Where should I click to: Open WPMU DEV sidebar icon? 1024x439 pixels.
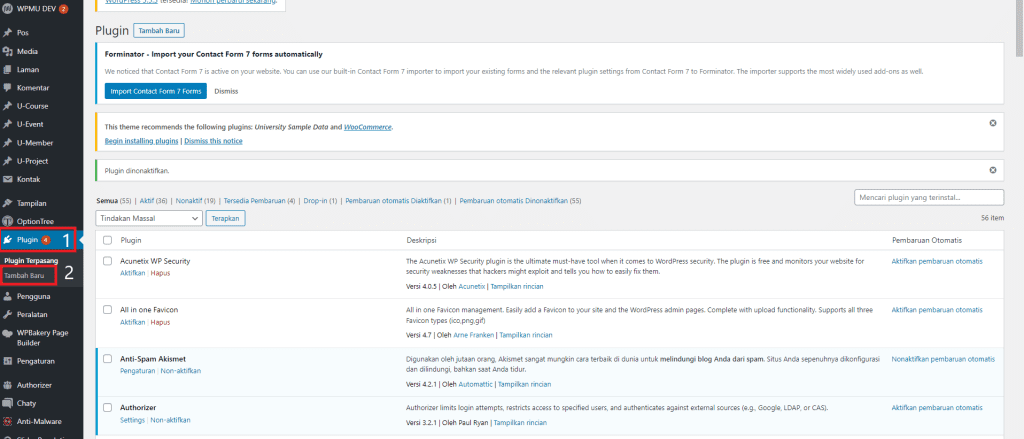pyautogui.click(x=7, y=9)
